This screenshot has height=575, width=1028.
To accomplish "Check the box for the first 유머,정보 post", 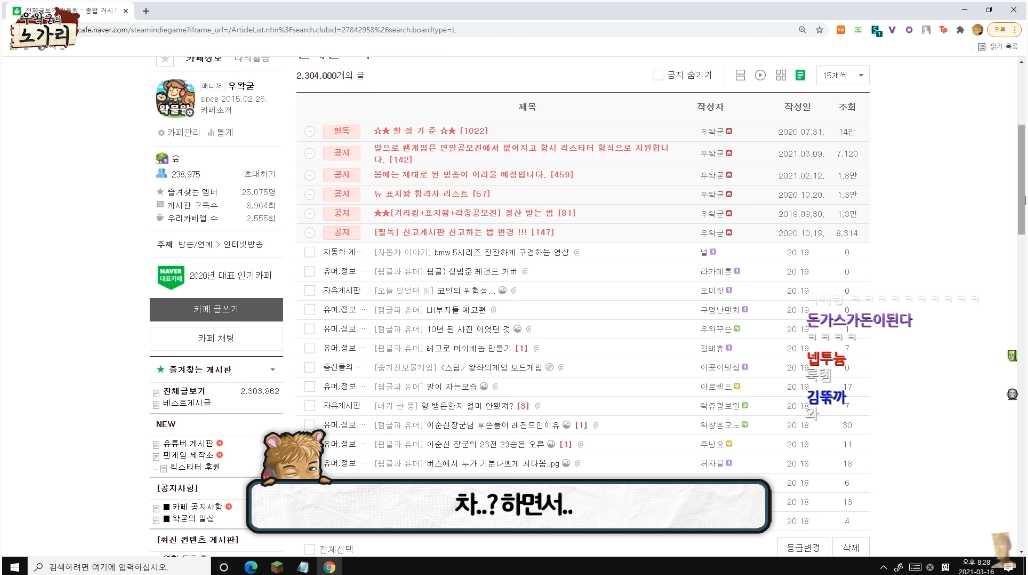I will tap(309, 271).
